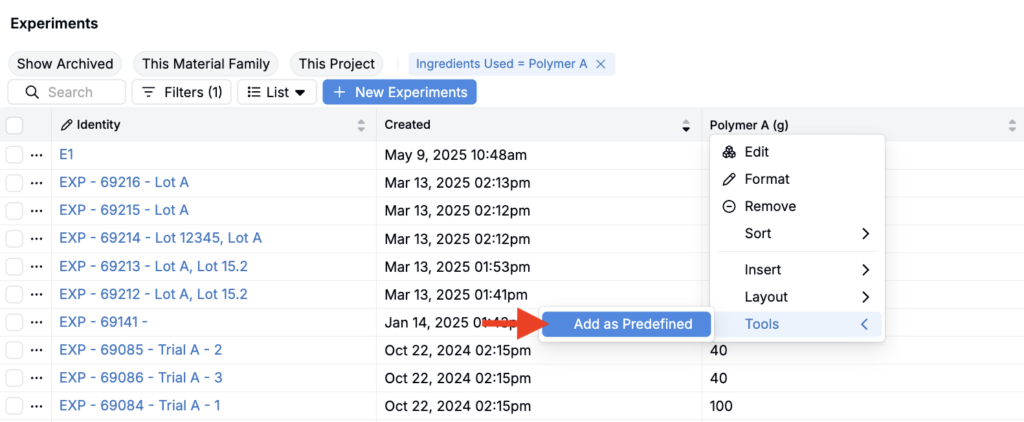Select Format from the column menu
Screen dimensions: 1024x422
click(766, 179)
